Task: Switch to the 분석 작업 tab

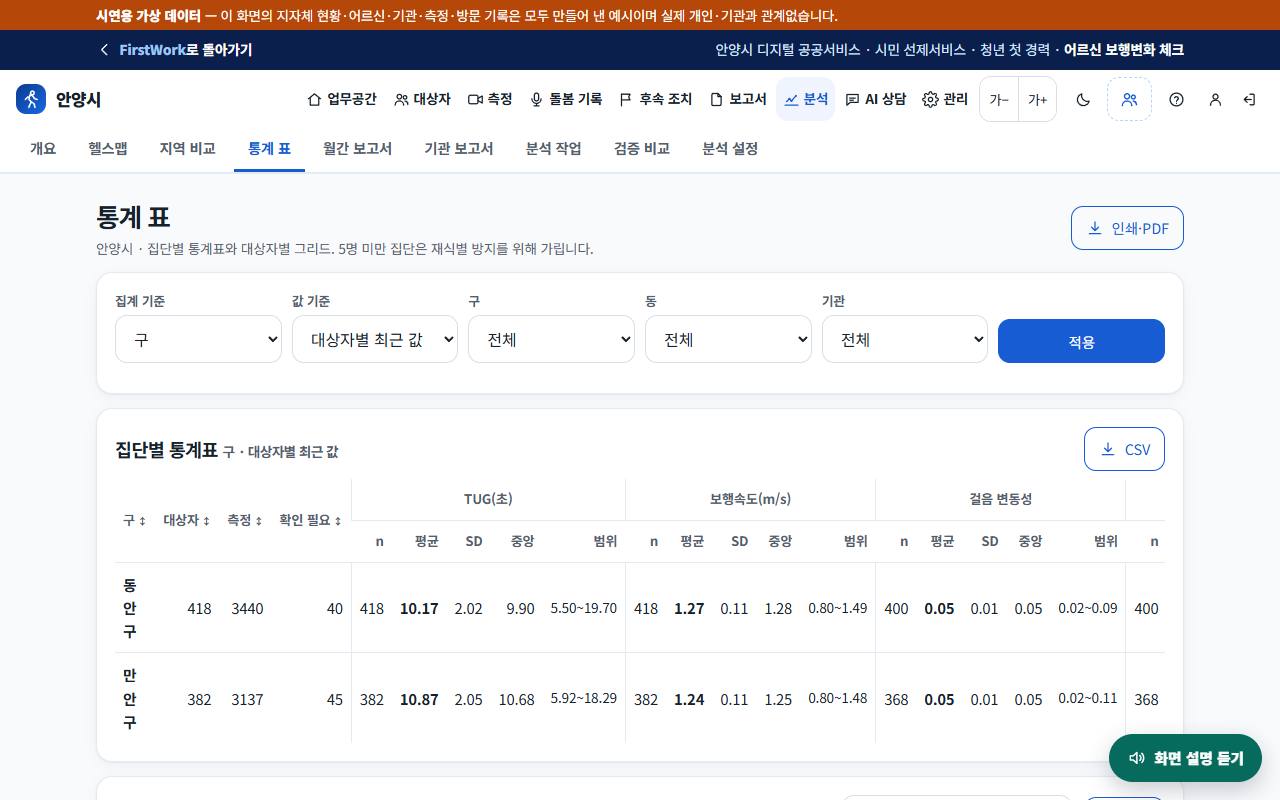Action: (x=553, y=148)
